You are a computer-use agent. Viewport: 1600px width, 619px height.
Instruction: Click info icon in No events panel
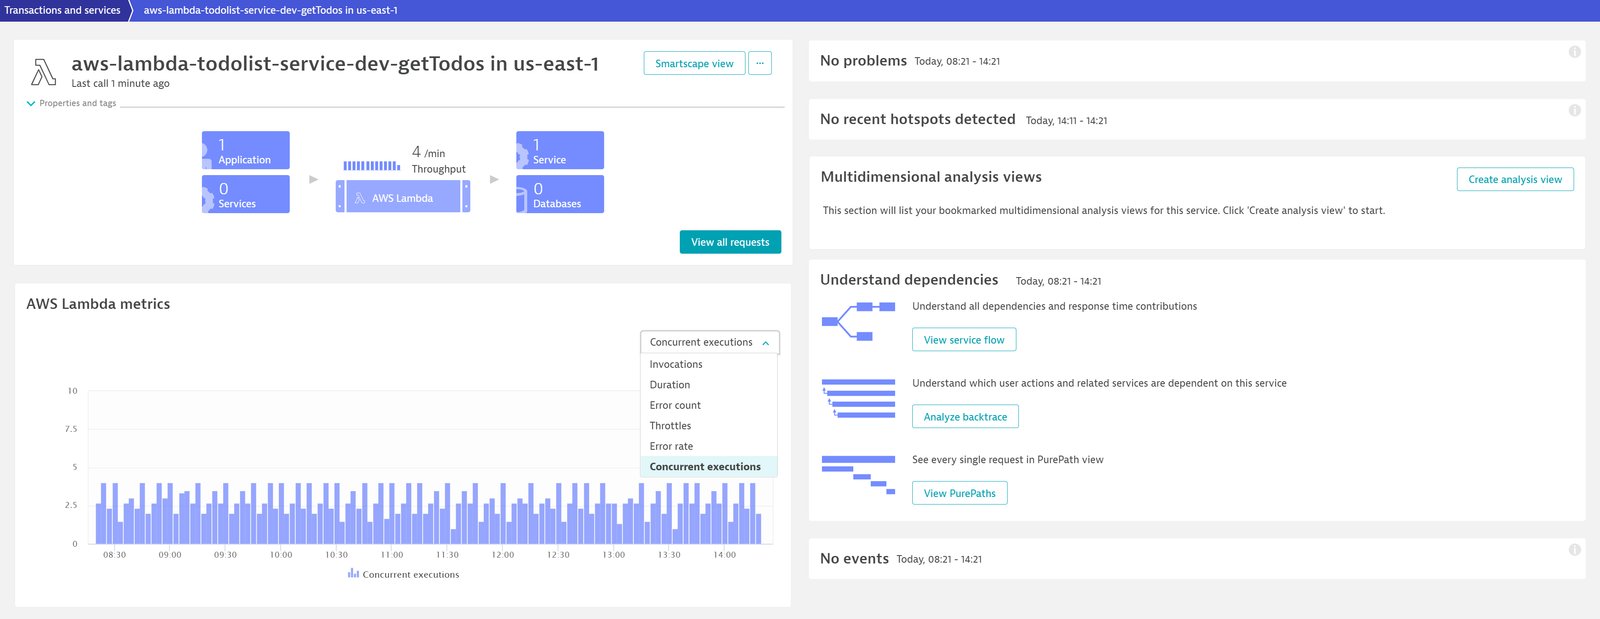[1574, 550]
